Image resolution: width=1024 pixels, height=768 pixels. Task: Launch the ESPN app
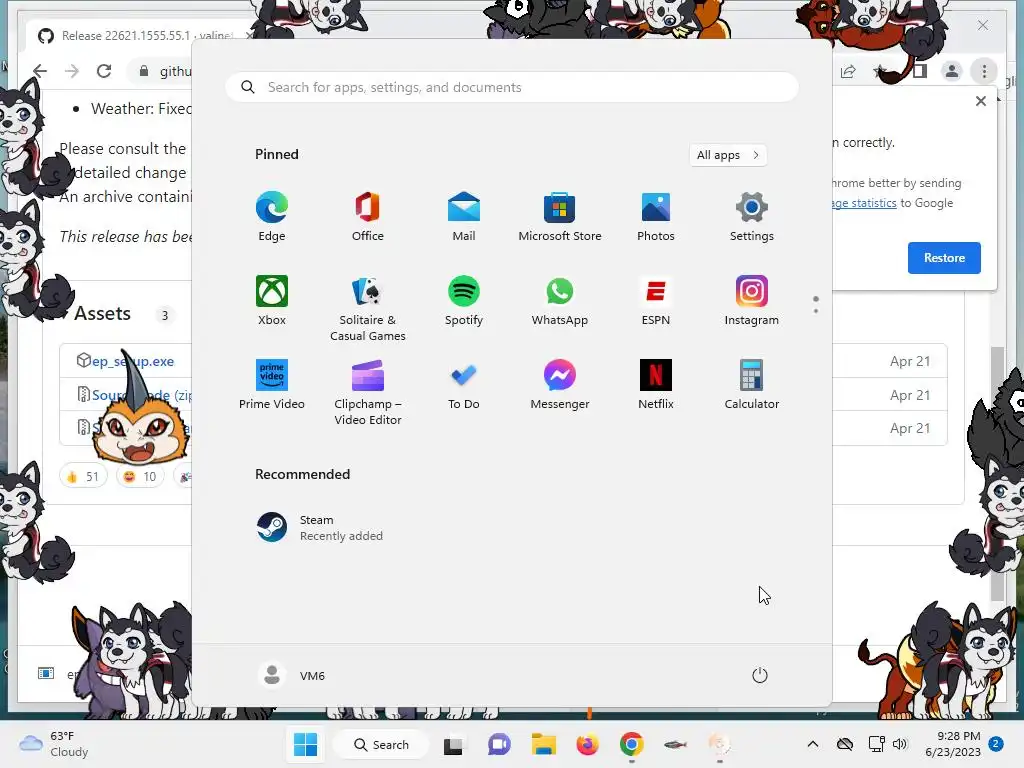[x=656, y=301]
